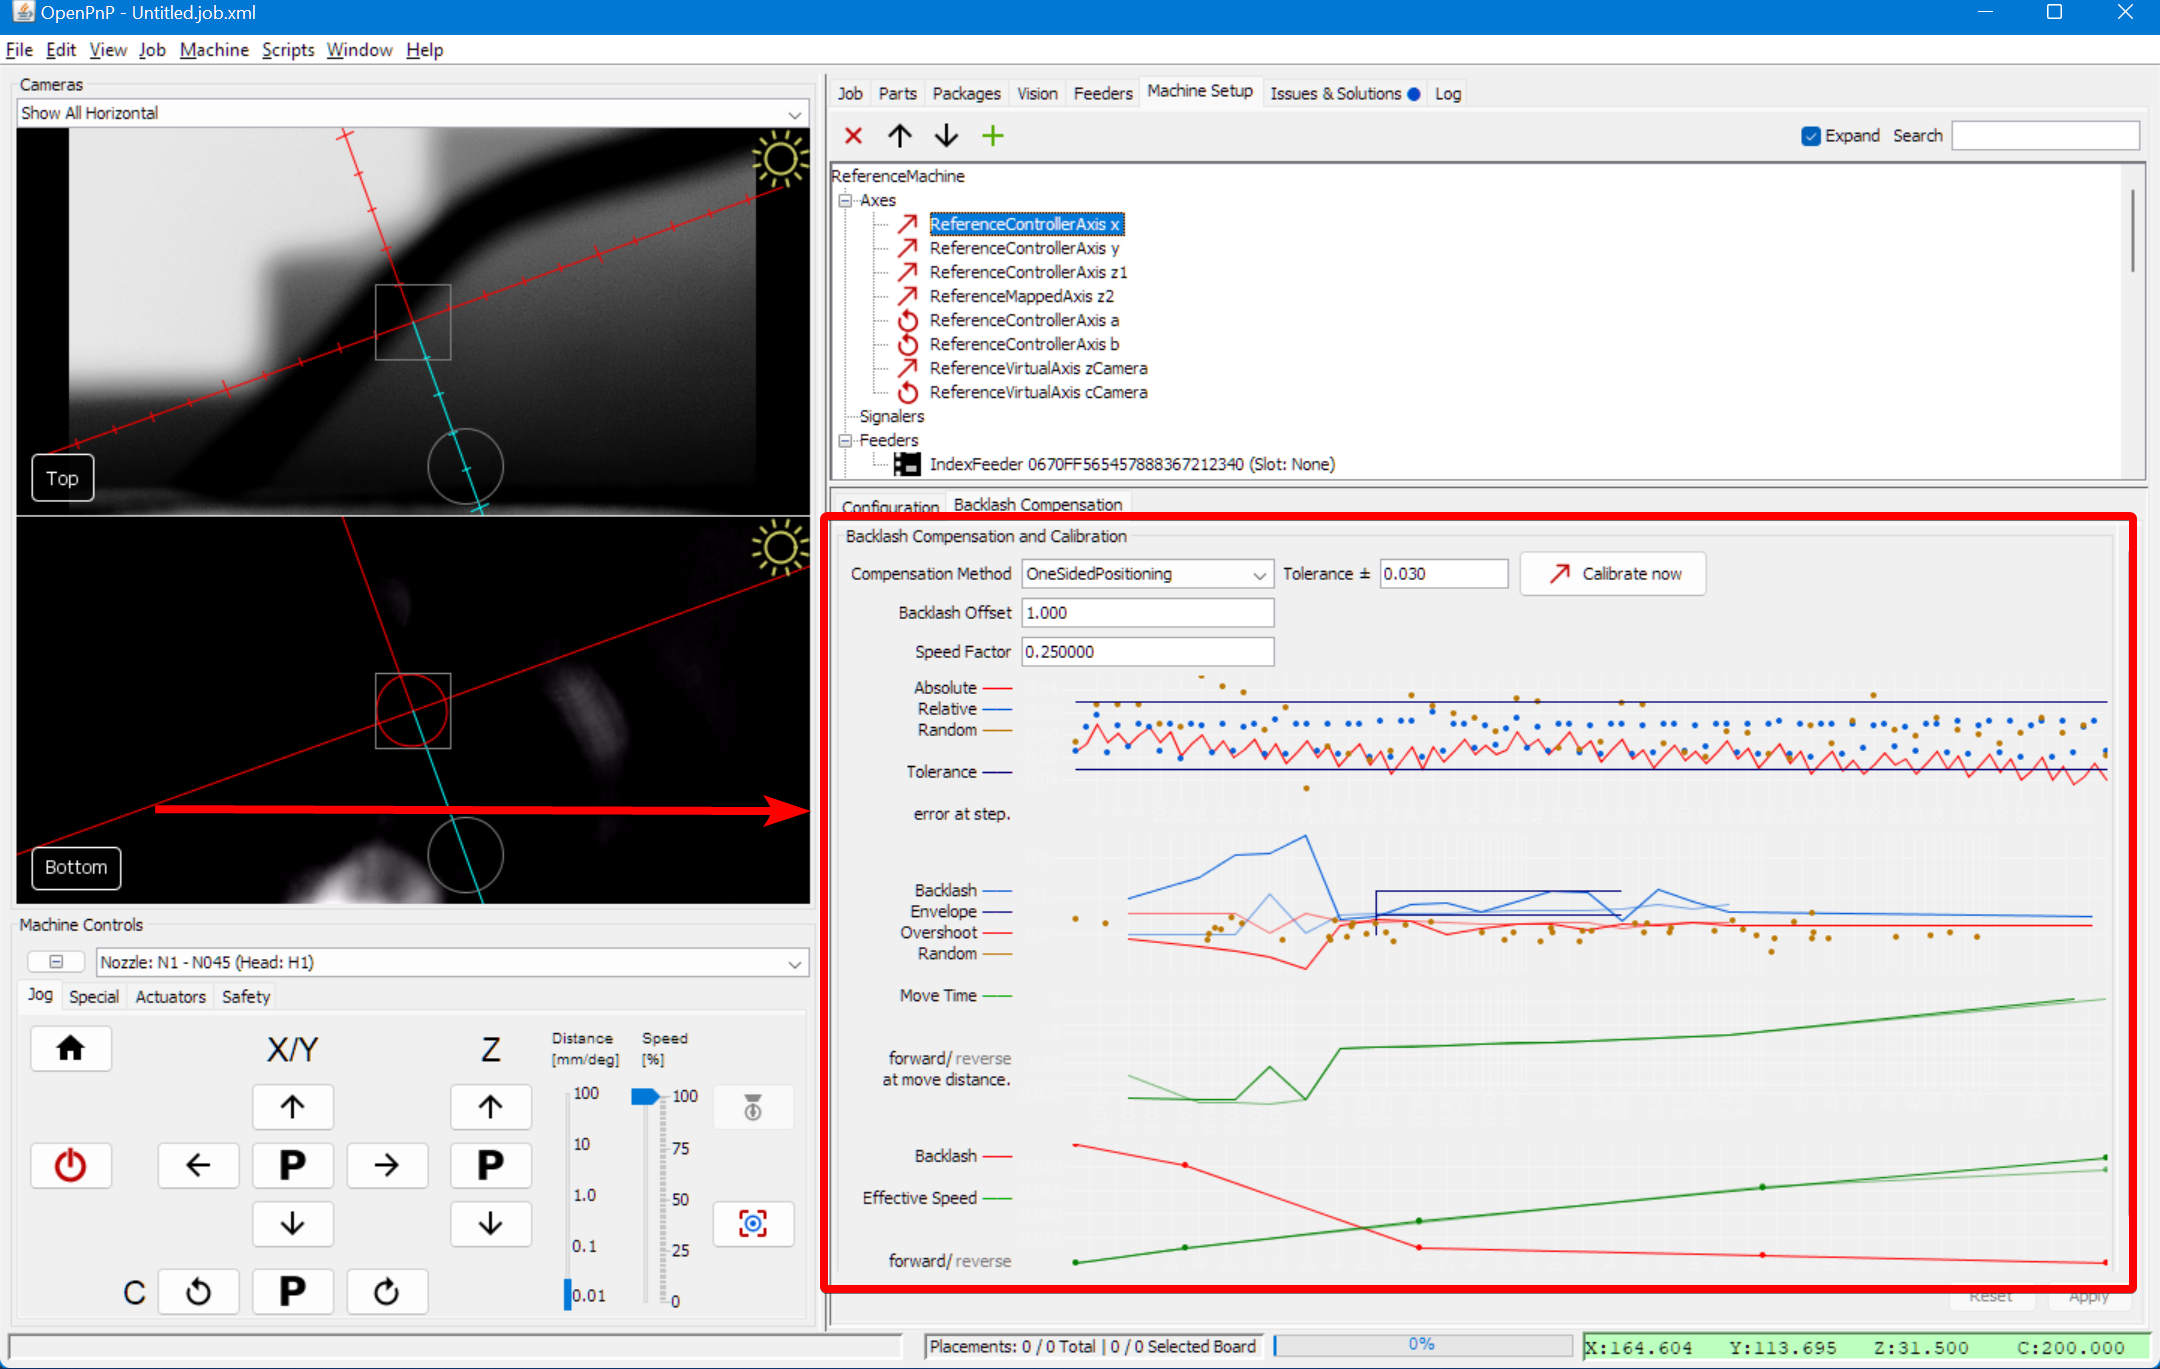Screen dimensions: 2160x1369
Task: Home the machine using the house icon
Action: [71, 1048]
